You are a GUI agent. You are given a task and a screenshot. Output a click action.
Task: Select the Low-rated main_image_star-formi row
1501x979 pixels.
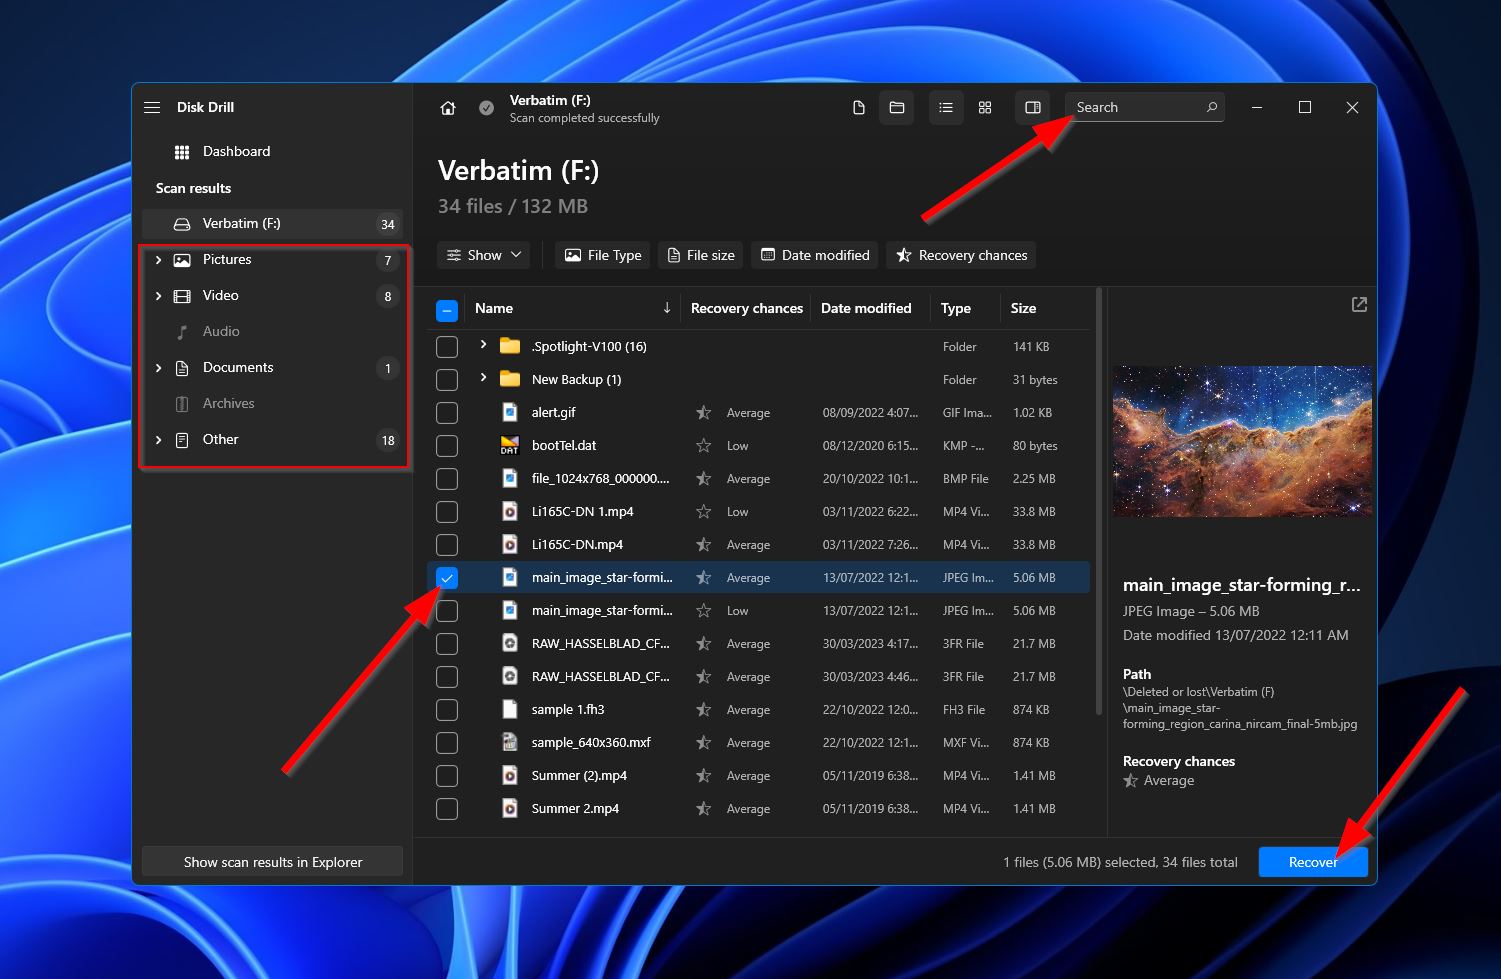(x=758, y=611)
